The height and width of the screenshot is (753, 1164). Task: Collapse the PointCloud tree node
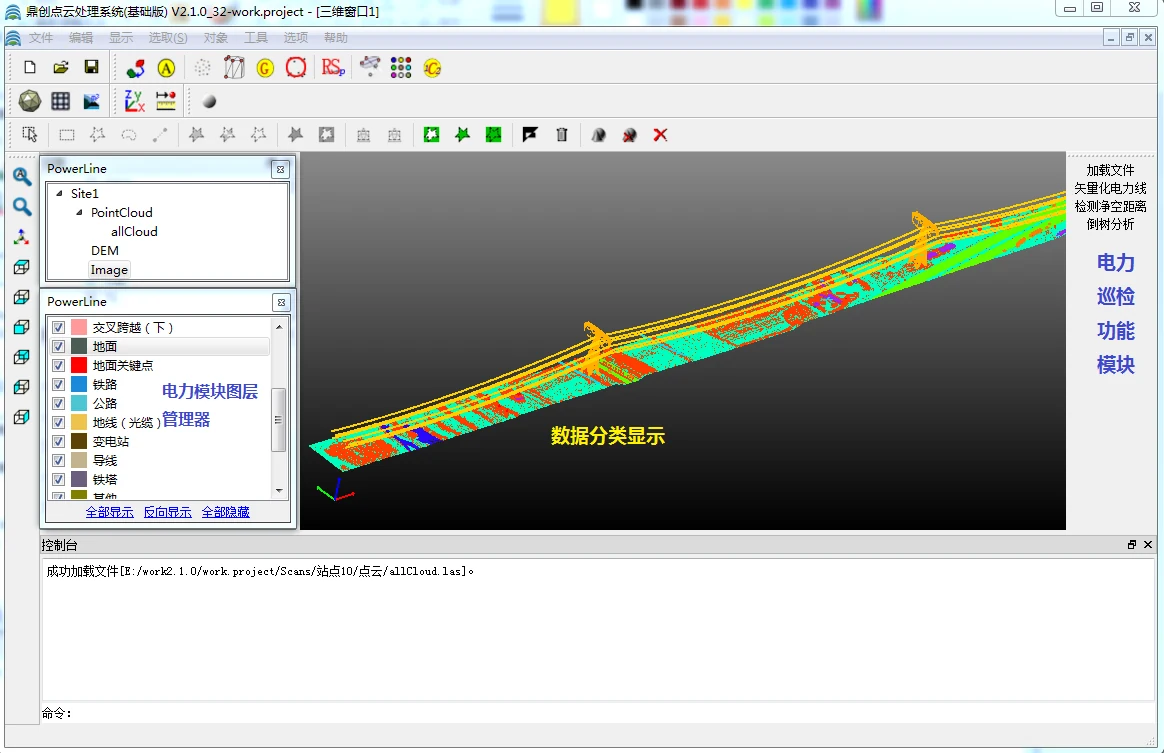(x=79, y=212)
